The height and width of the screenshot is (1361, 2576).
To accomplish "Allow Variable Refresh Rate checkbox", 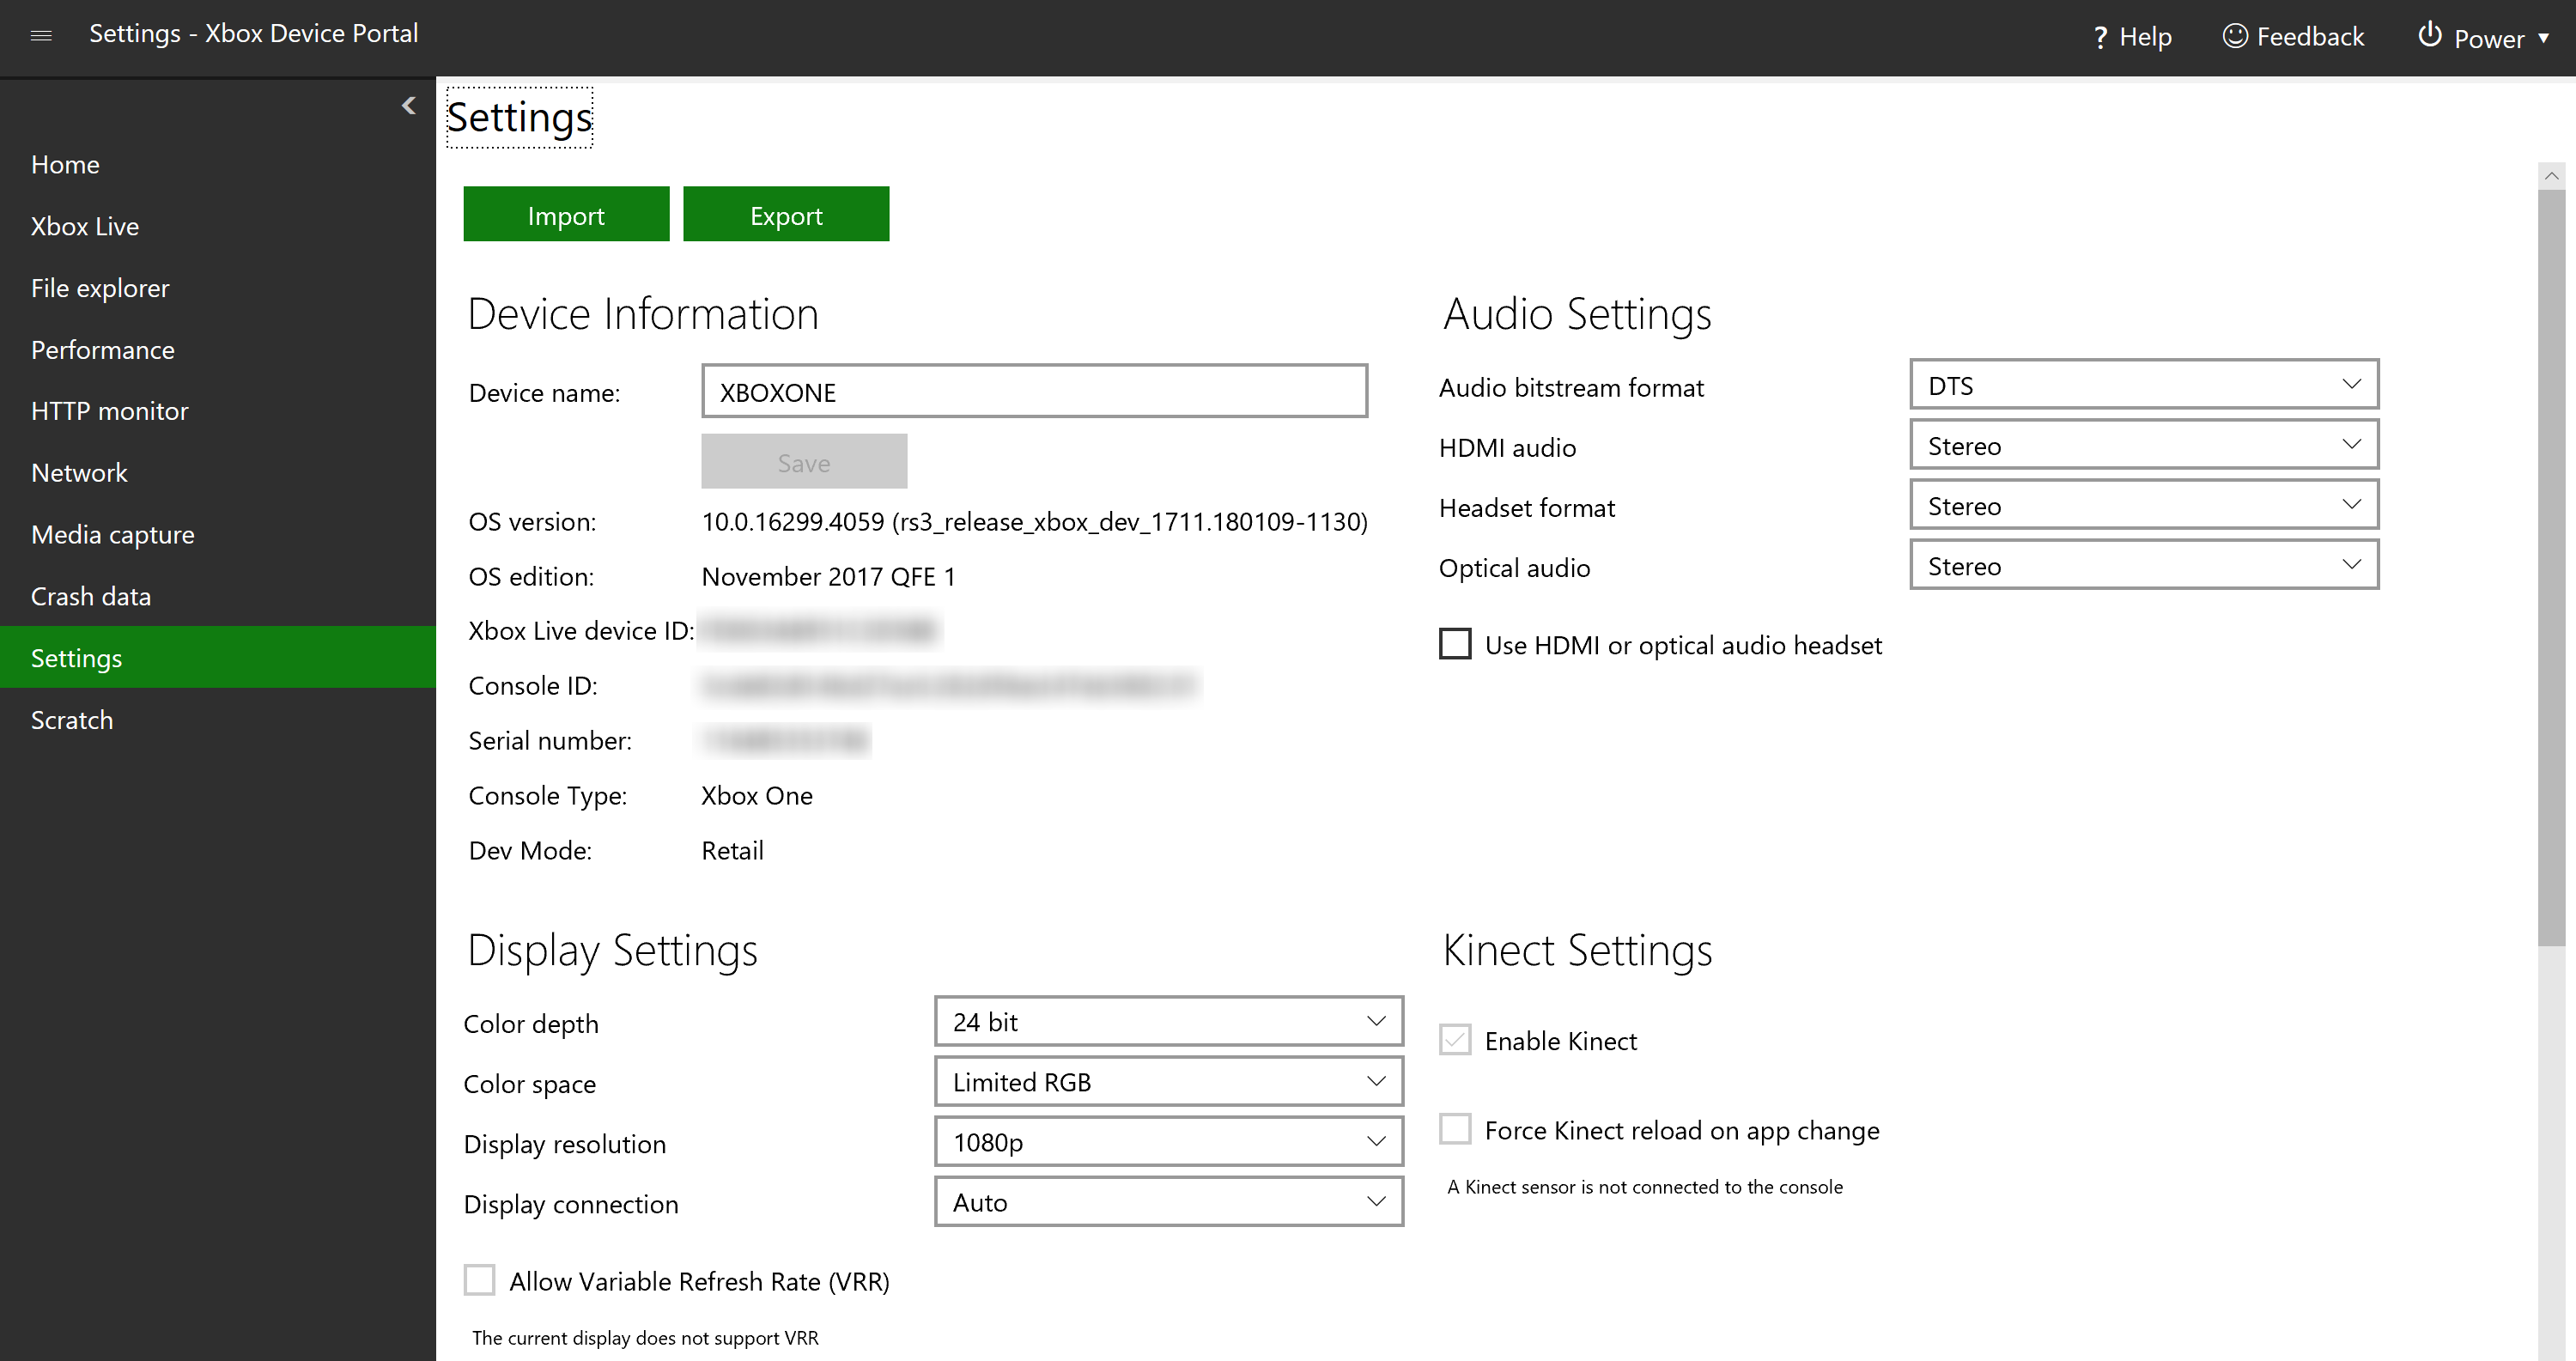I will click(479, 1281).
